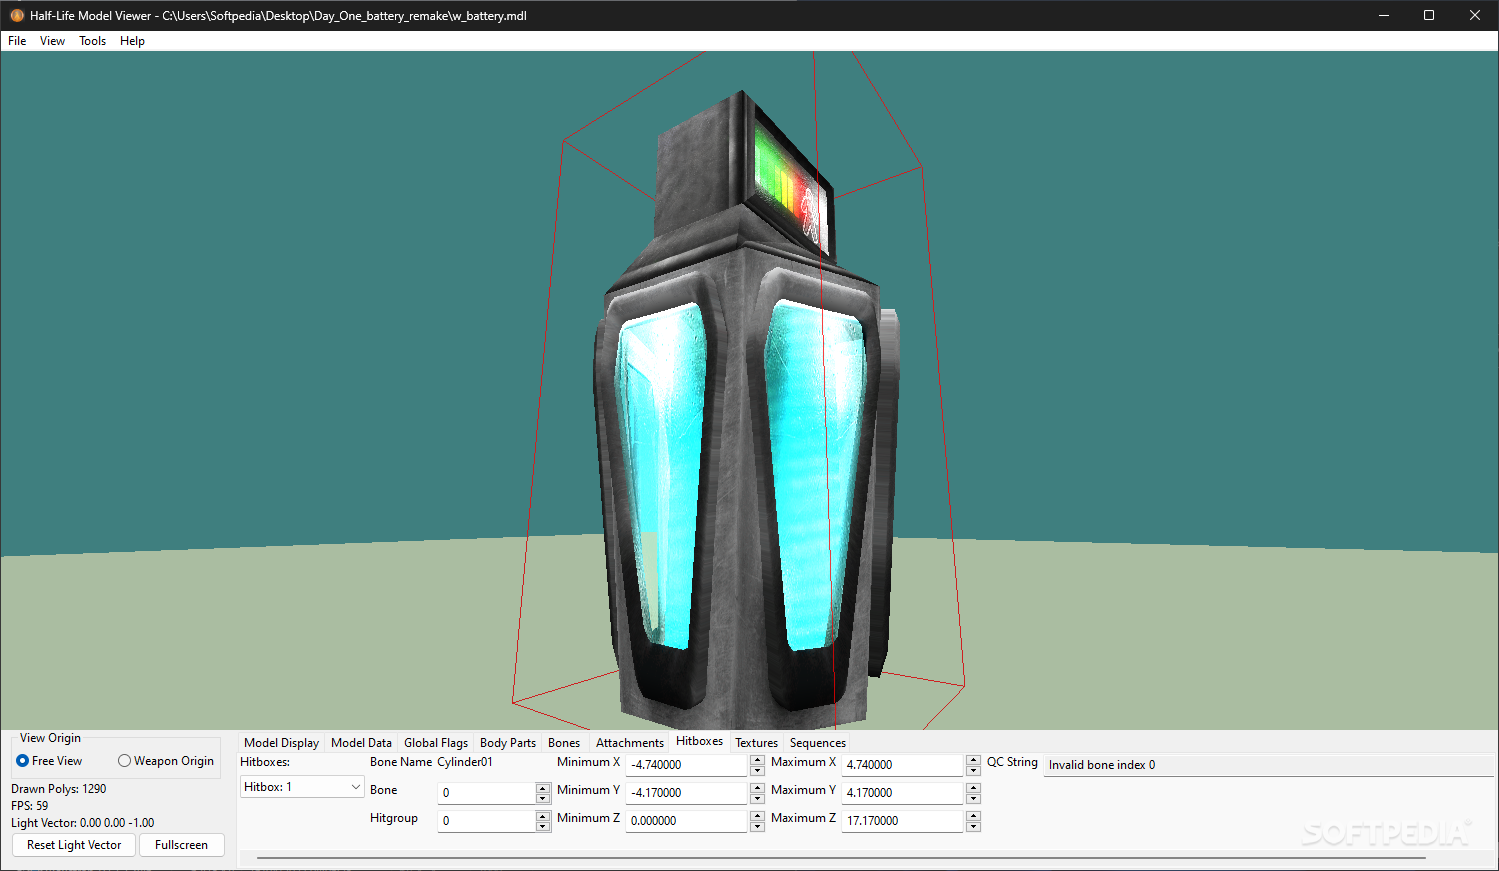1499x871 pixels.
Task: Click the Hitgroup input field
Action: (487, 821)
